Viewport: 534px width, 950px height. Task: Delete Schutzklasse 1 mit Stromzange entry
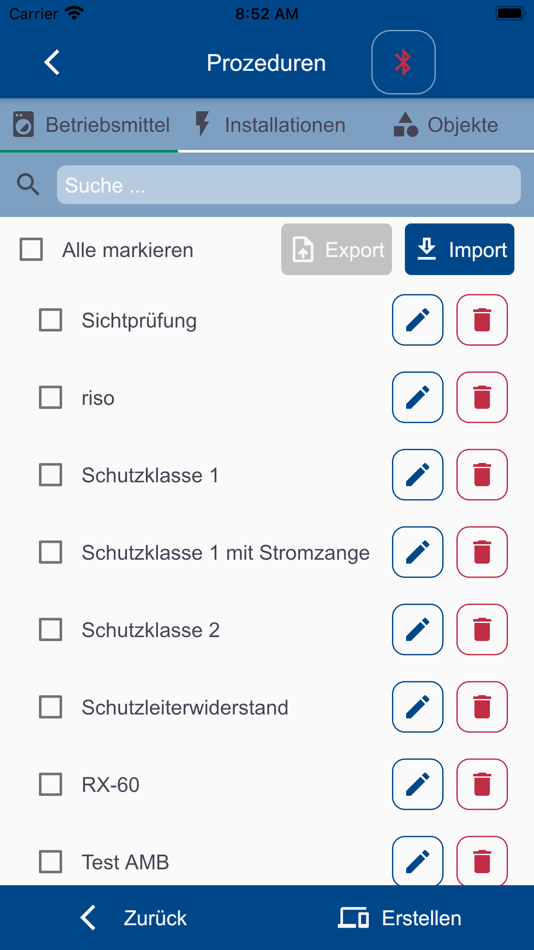[x=482, y=552]
